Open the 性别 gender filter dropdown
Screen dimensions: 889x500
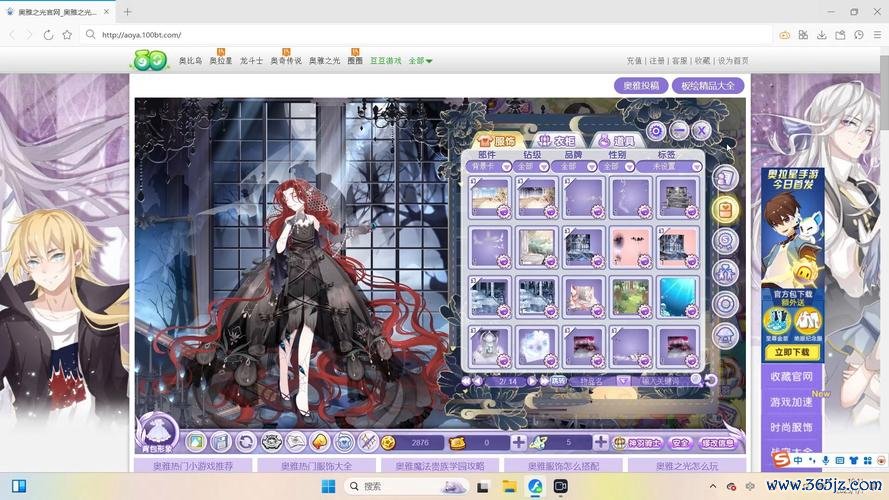pos(616,167)
